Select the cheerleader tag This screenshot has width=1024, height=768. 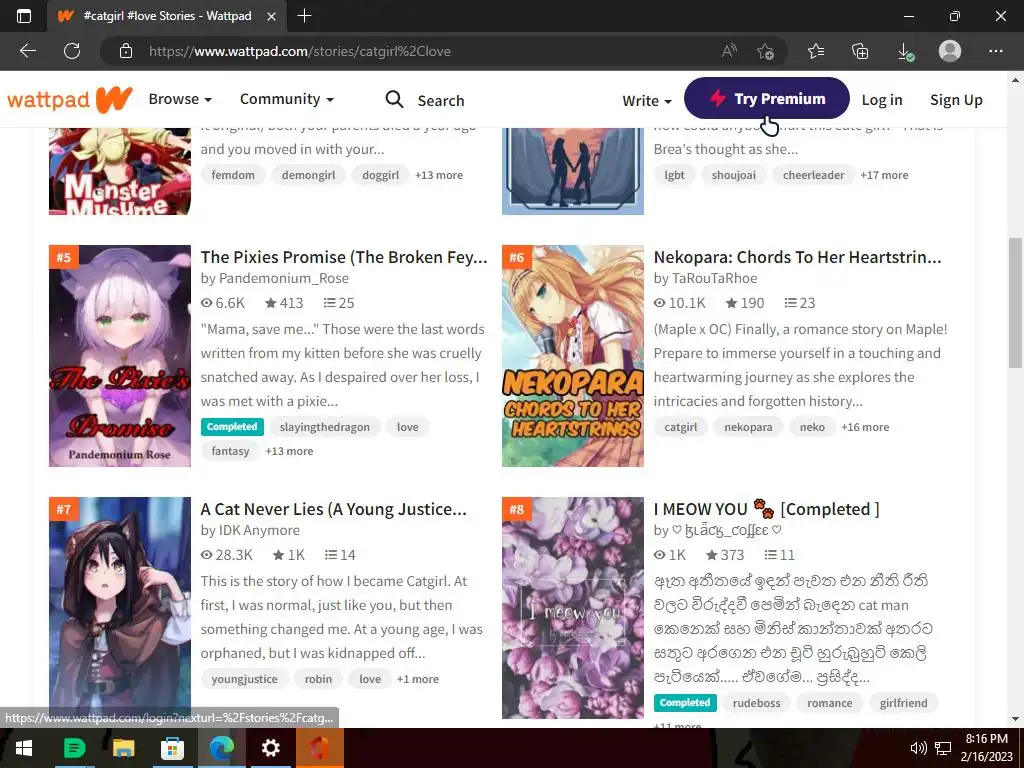tap(814, 175)
